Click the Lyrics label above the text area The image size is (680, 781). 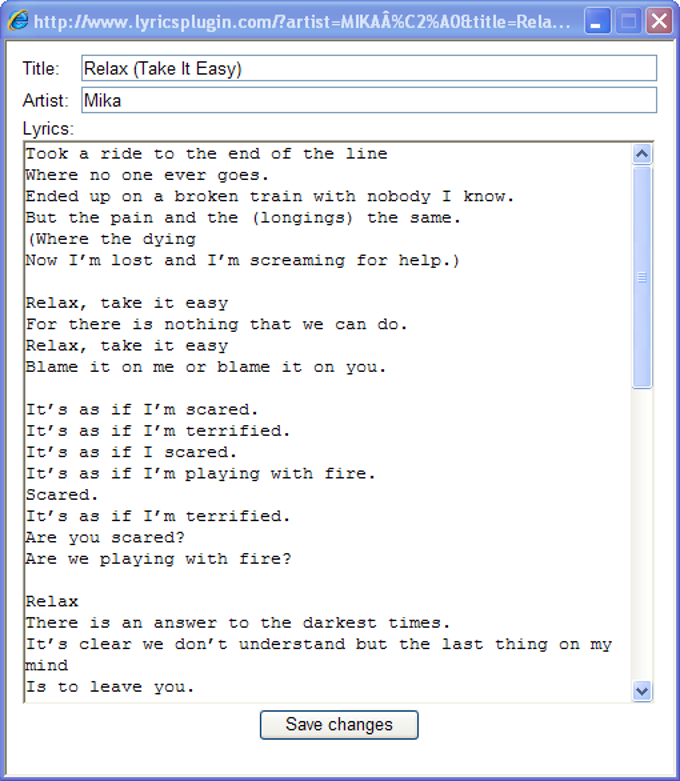point(48,129)
